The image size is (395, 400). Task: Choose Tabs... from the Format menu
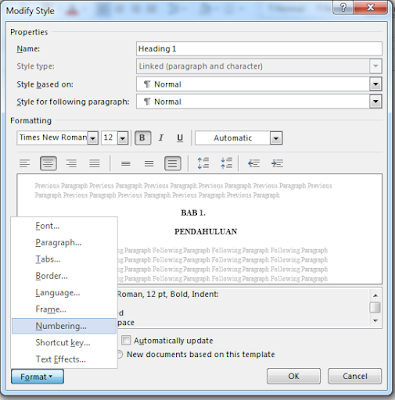click(x=64, y=259)
